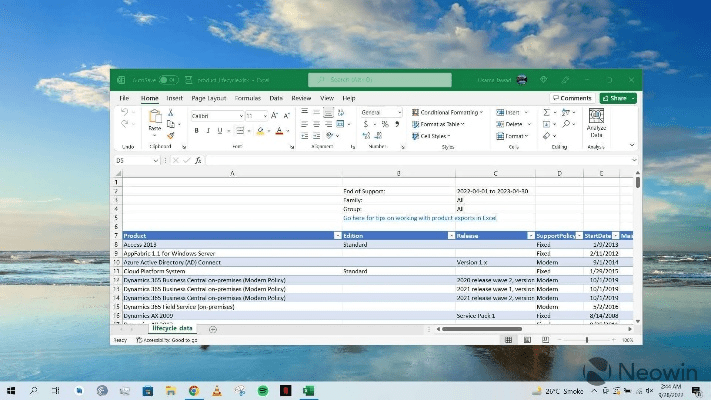
Task: Click the Insert Function fx icon
Action: coord(198,160)
